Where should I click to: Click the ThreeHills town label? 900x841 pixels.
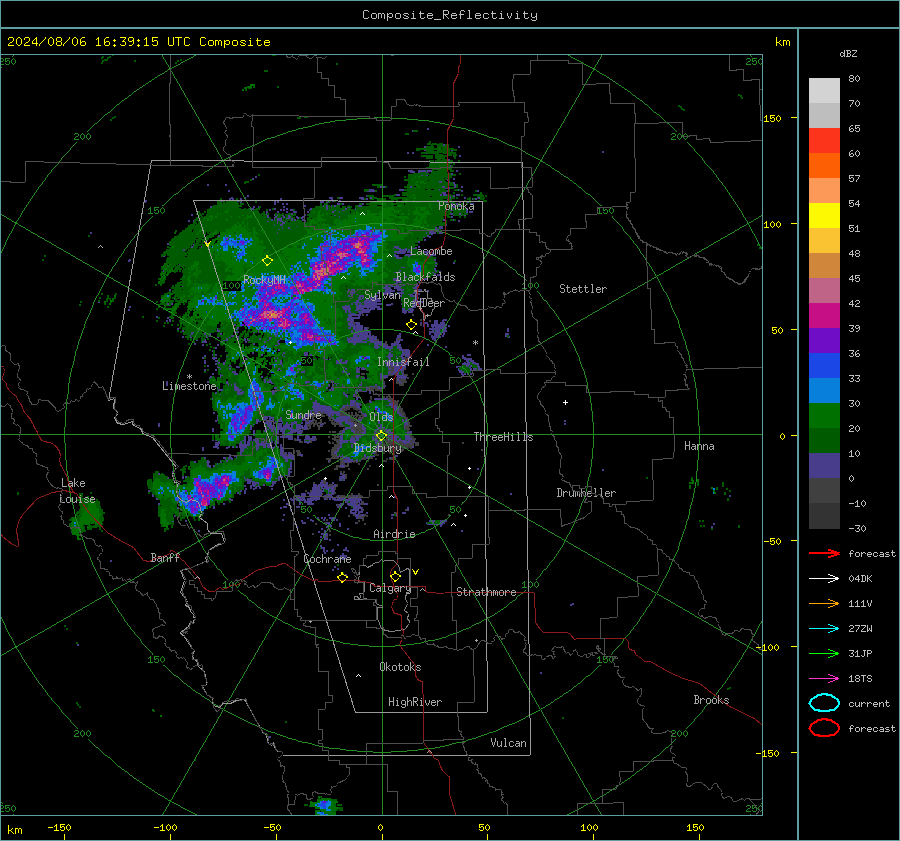tap(503, 437)
